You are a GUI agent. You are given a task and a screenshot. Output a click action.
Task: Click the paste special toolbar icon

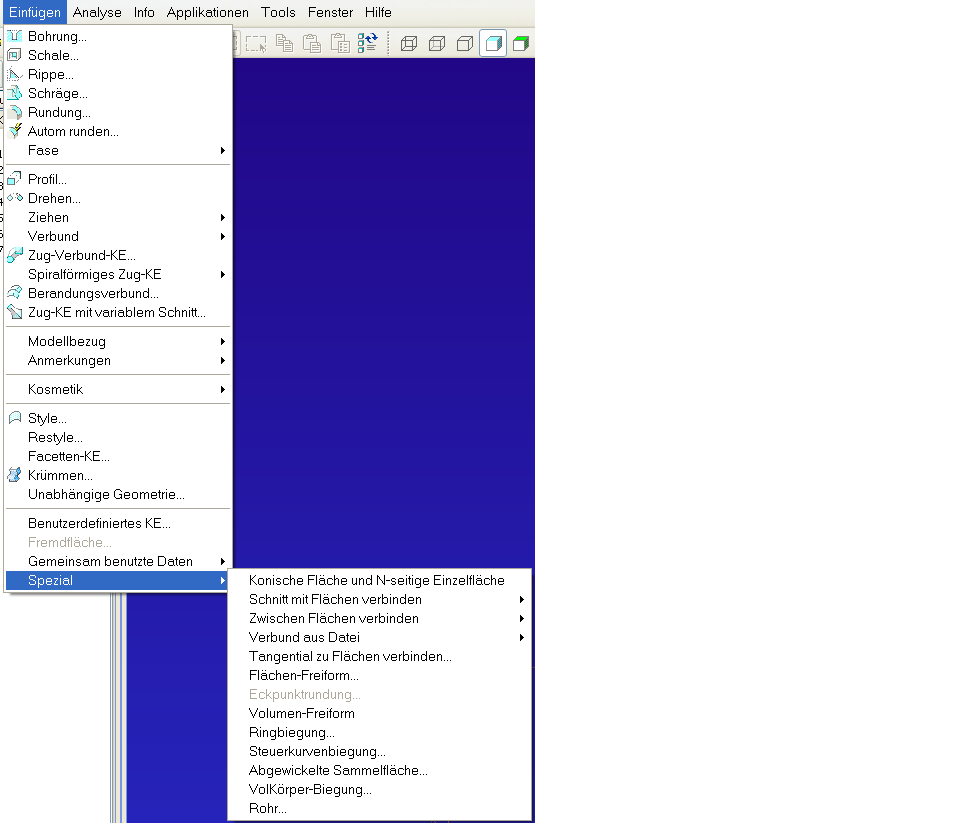coord(340,43)
